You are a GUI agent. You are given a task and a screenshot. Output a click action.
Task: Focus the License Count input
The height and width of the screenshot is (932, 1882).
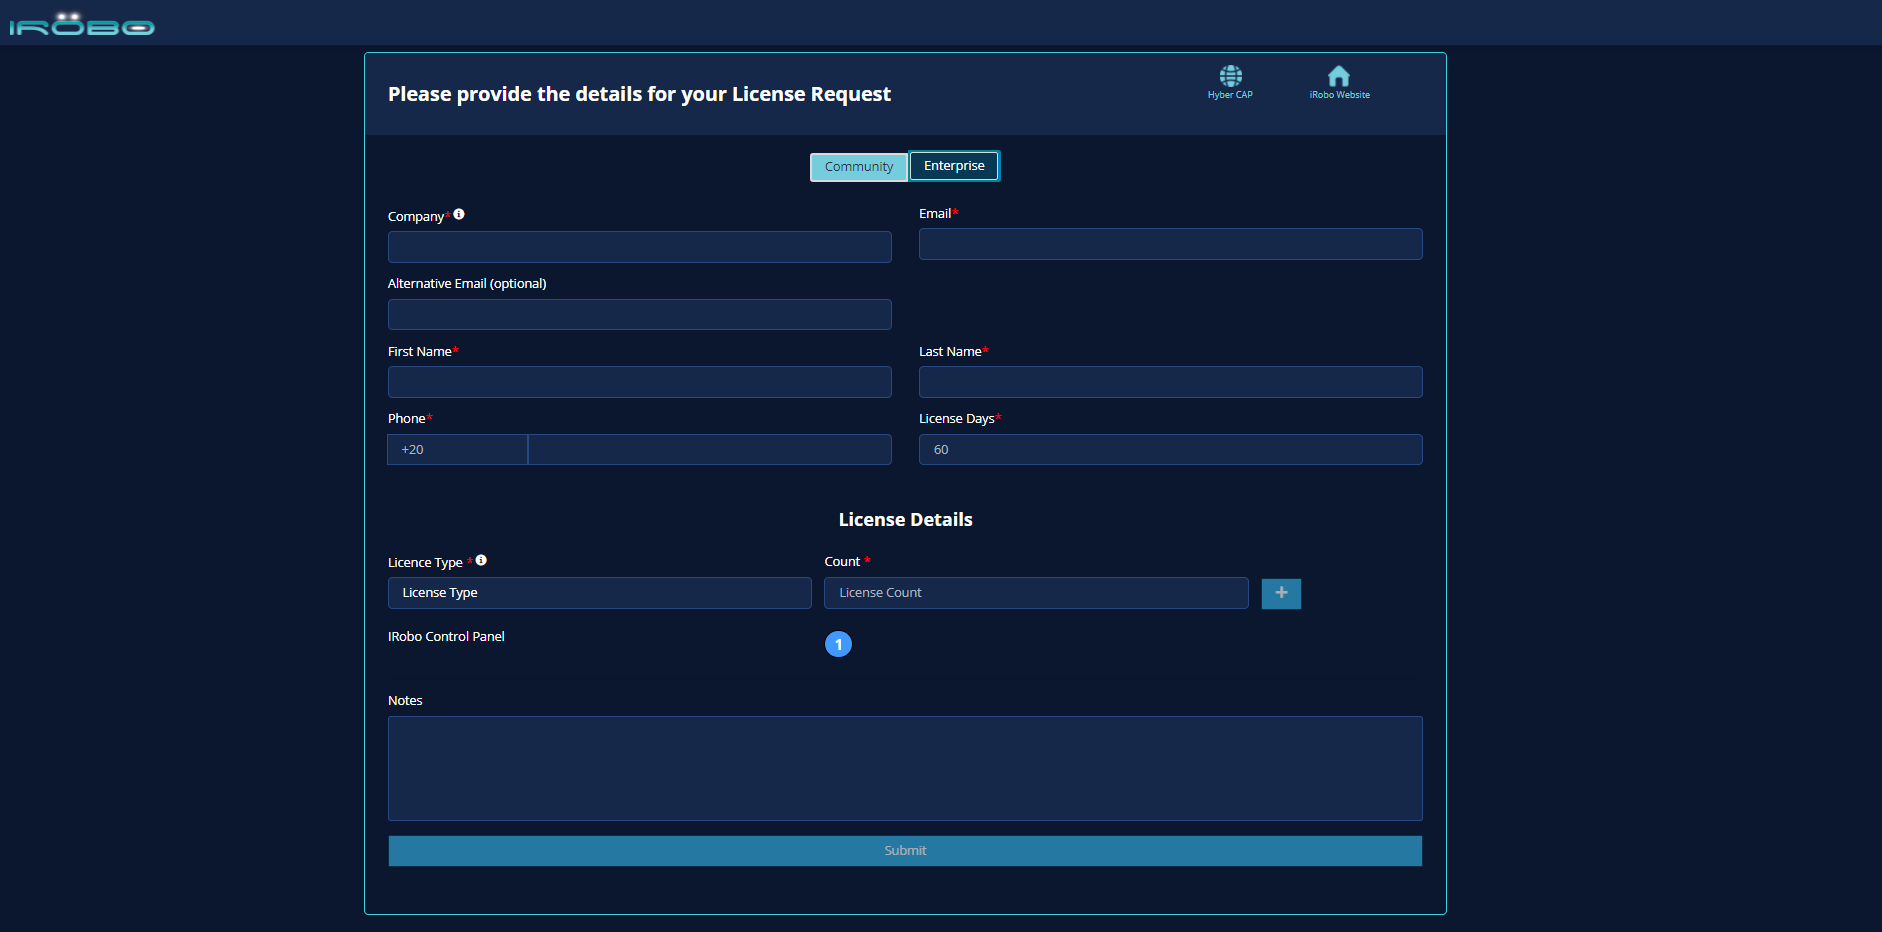(x=1035, y=593)
